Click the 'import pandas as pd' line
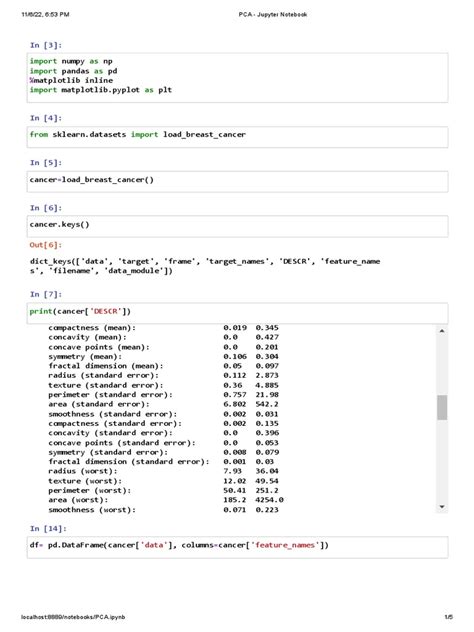Viewport: 474px width, 632px height. pyautogui.click(x=73, y=71)
